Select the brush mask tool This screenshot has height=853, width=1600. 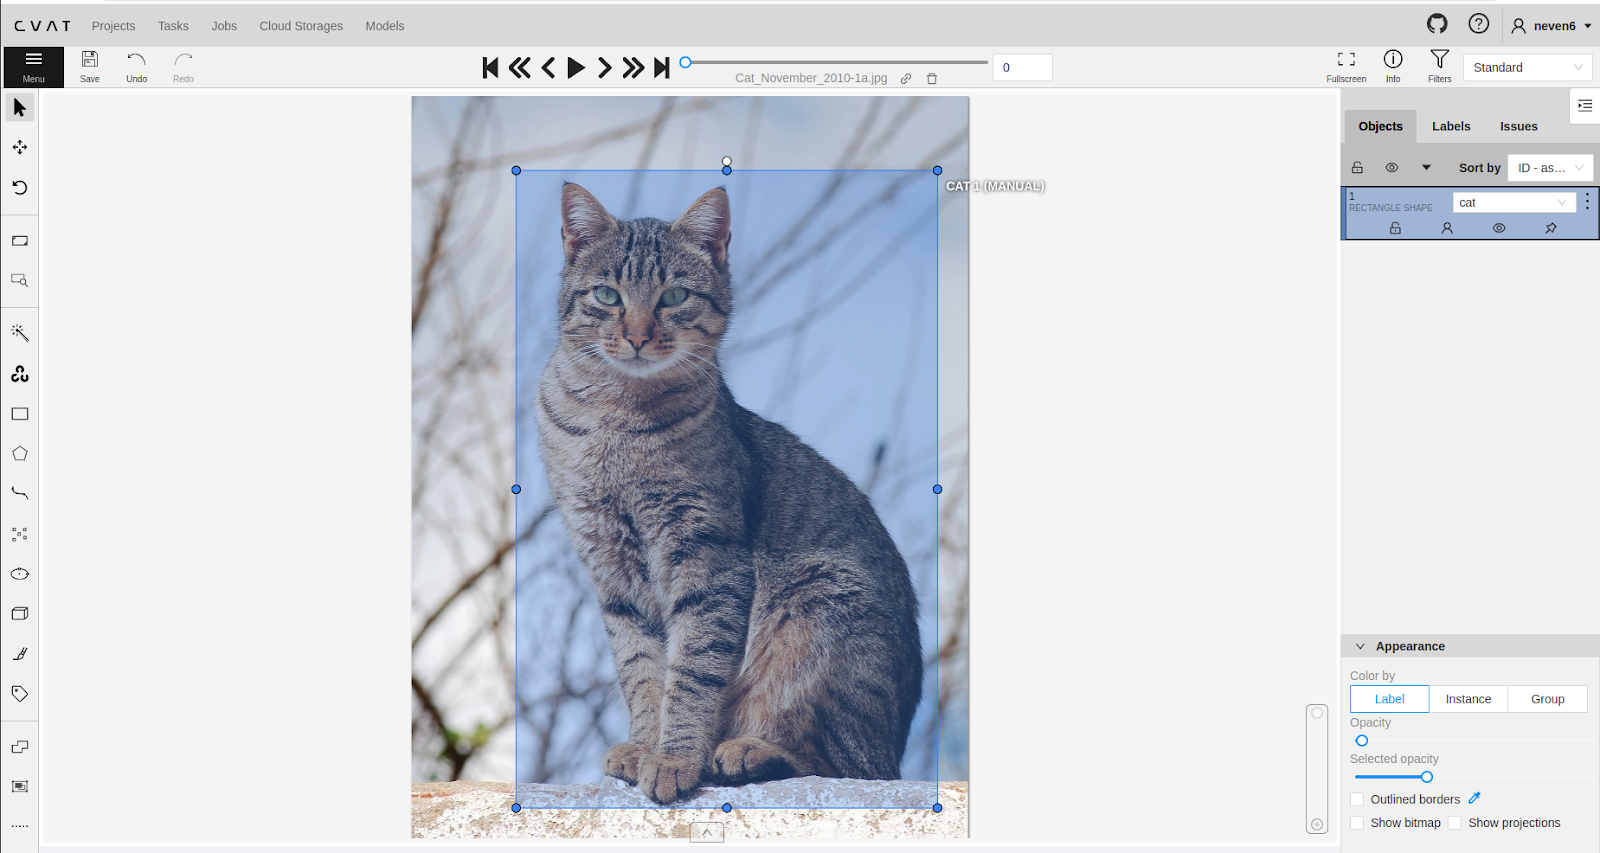[20, 654]
